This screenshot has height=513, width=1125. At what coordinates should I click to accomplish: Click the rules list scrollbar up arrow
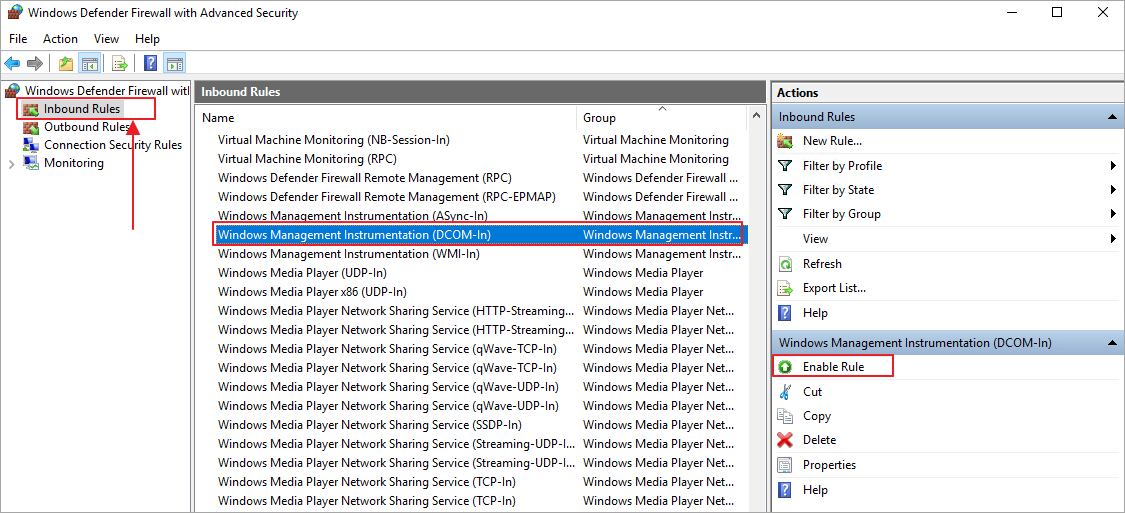coord(756,116)
